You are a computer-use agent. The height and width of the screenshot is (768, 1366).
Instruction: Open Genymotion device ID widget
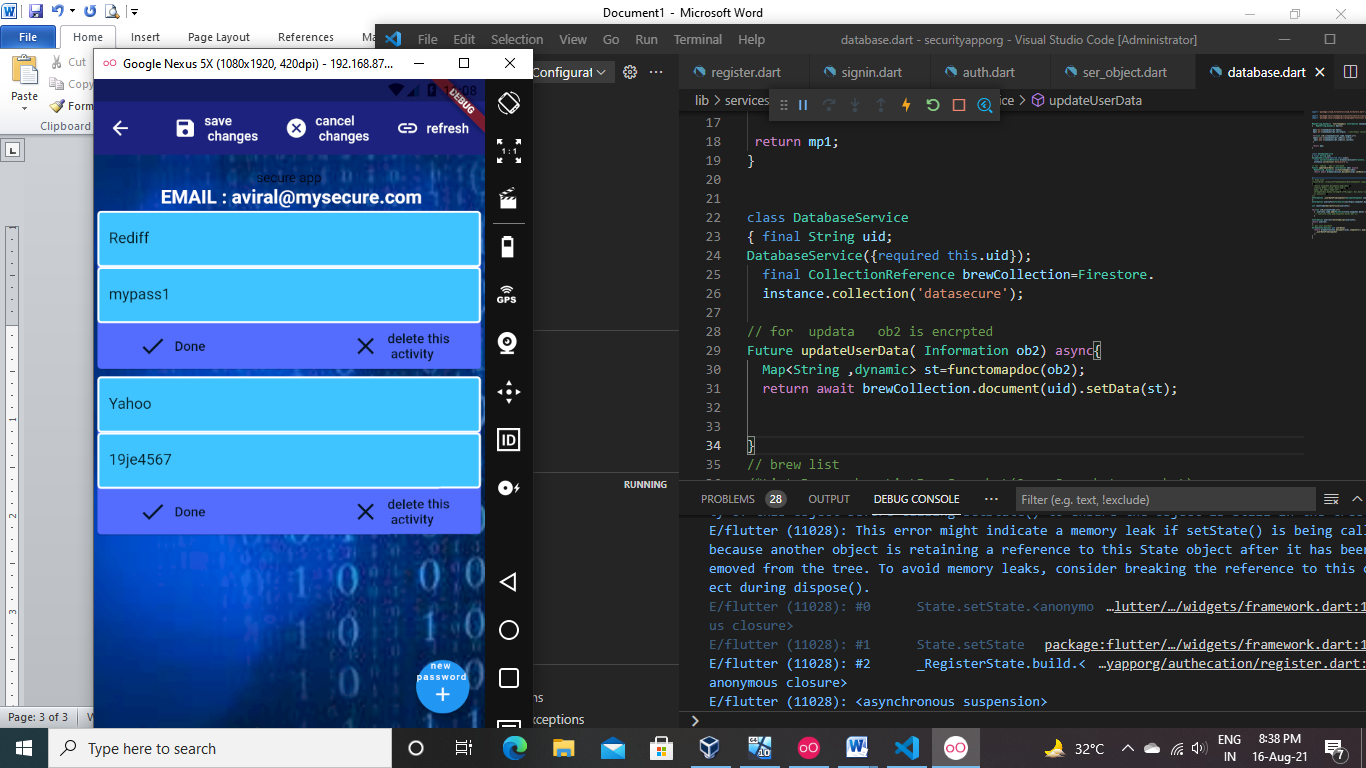508,440
